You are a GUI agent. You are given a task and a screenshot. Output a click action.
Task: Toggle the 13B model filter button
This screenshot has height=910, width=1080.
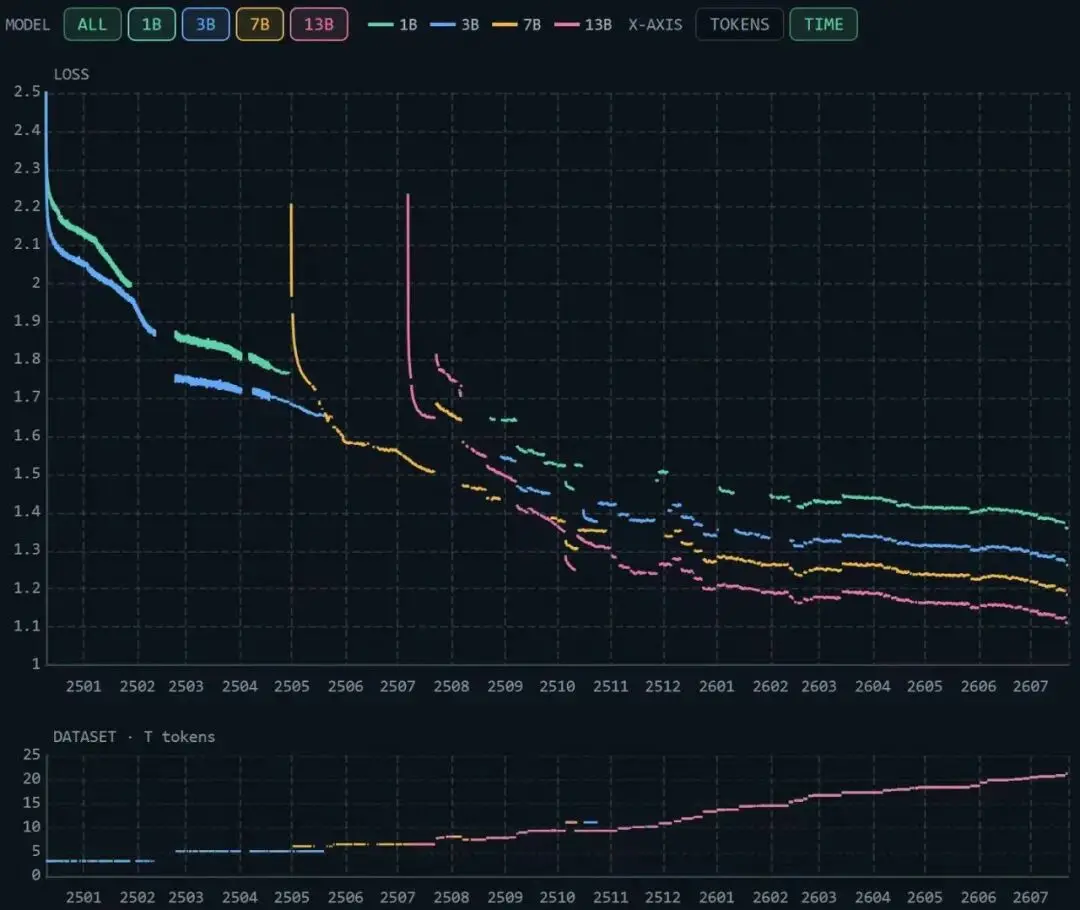pyautogui.click(x=319, y=25)
